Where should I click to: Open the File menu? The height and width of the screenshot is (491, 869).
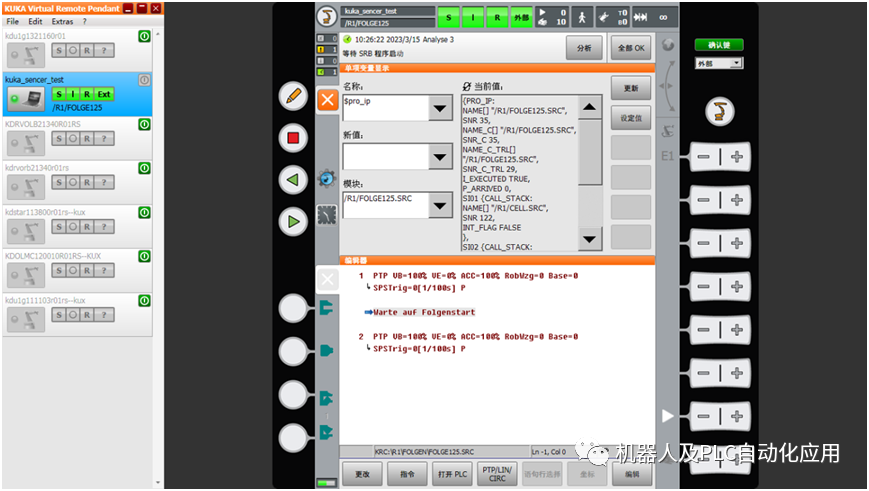12,21
